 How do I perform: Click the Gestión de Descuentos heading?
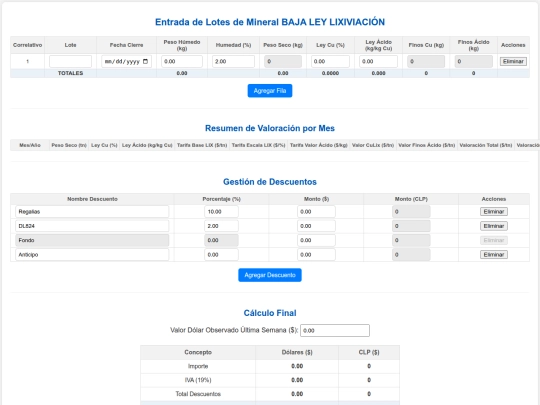270,182
